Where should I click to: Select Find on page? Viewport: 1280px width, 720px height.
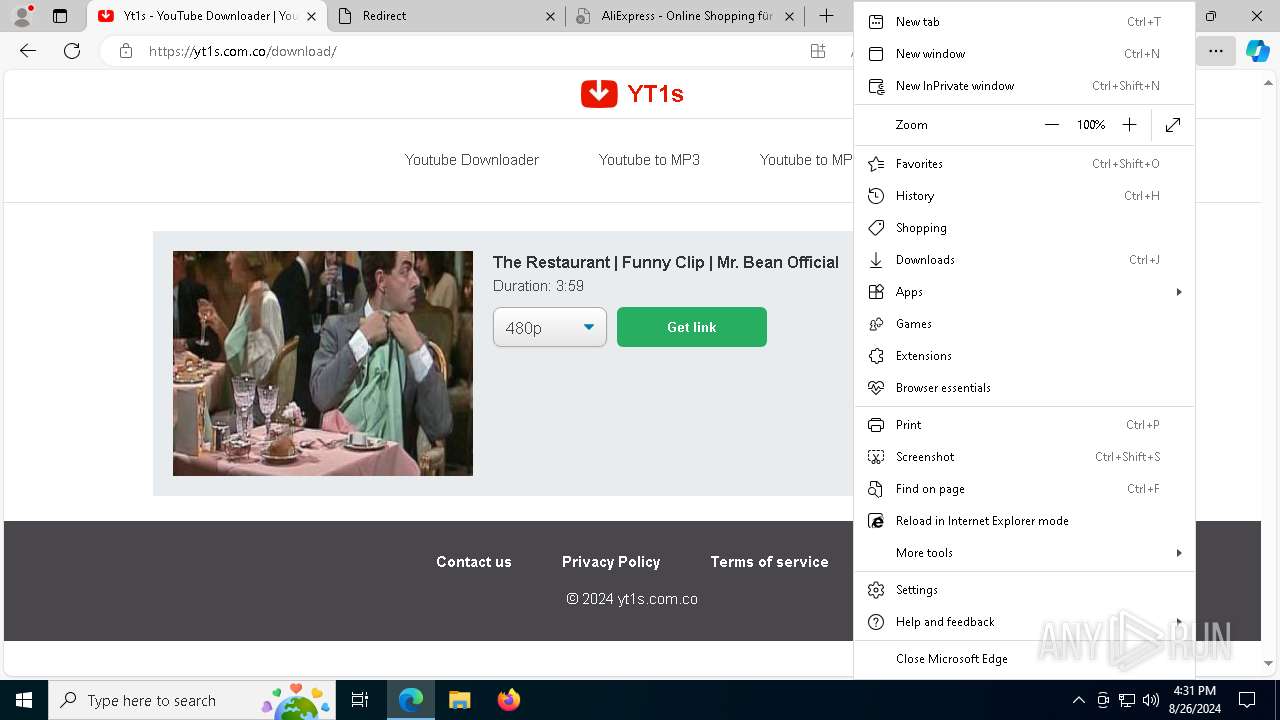[x=1024, y=489]
